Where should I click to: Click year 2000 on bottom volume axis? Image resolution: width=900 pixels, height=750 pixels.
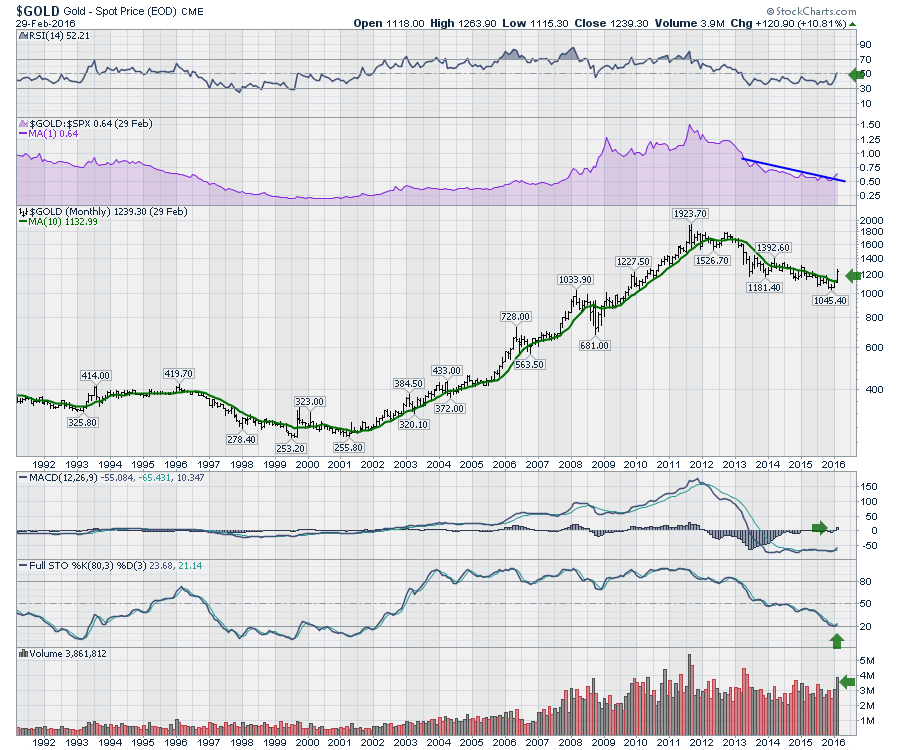pyautogui.click(x=308, y=742)
